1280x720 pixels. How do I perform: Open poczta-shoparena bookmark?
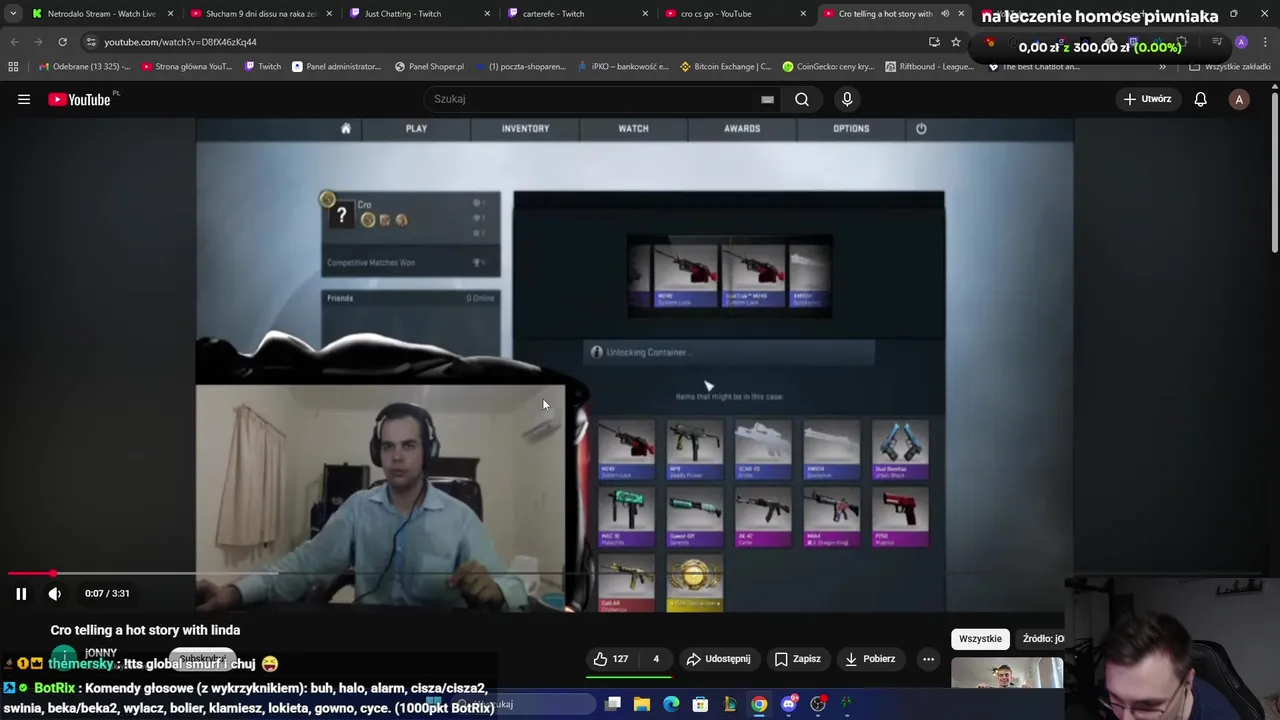[x=520, y=66]
